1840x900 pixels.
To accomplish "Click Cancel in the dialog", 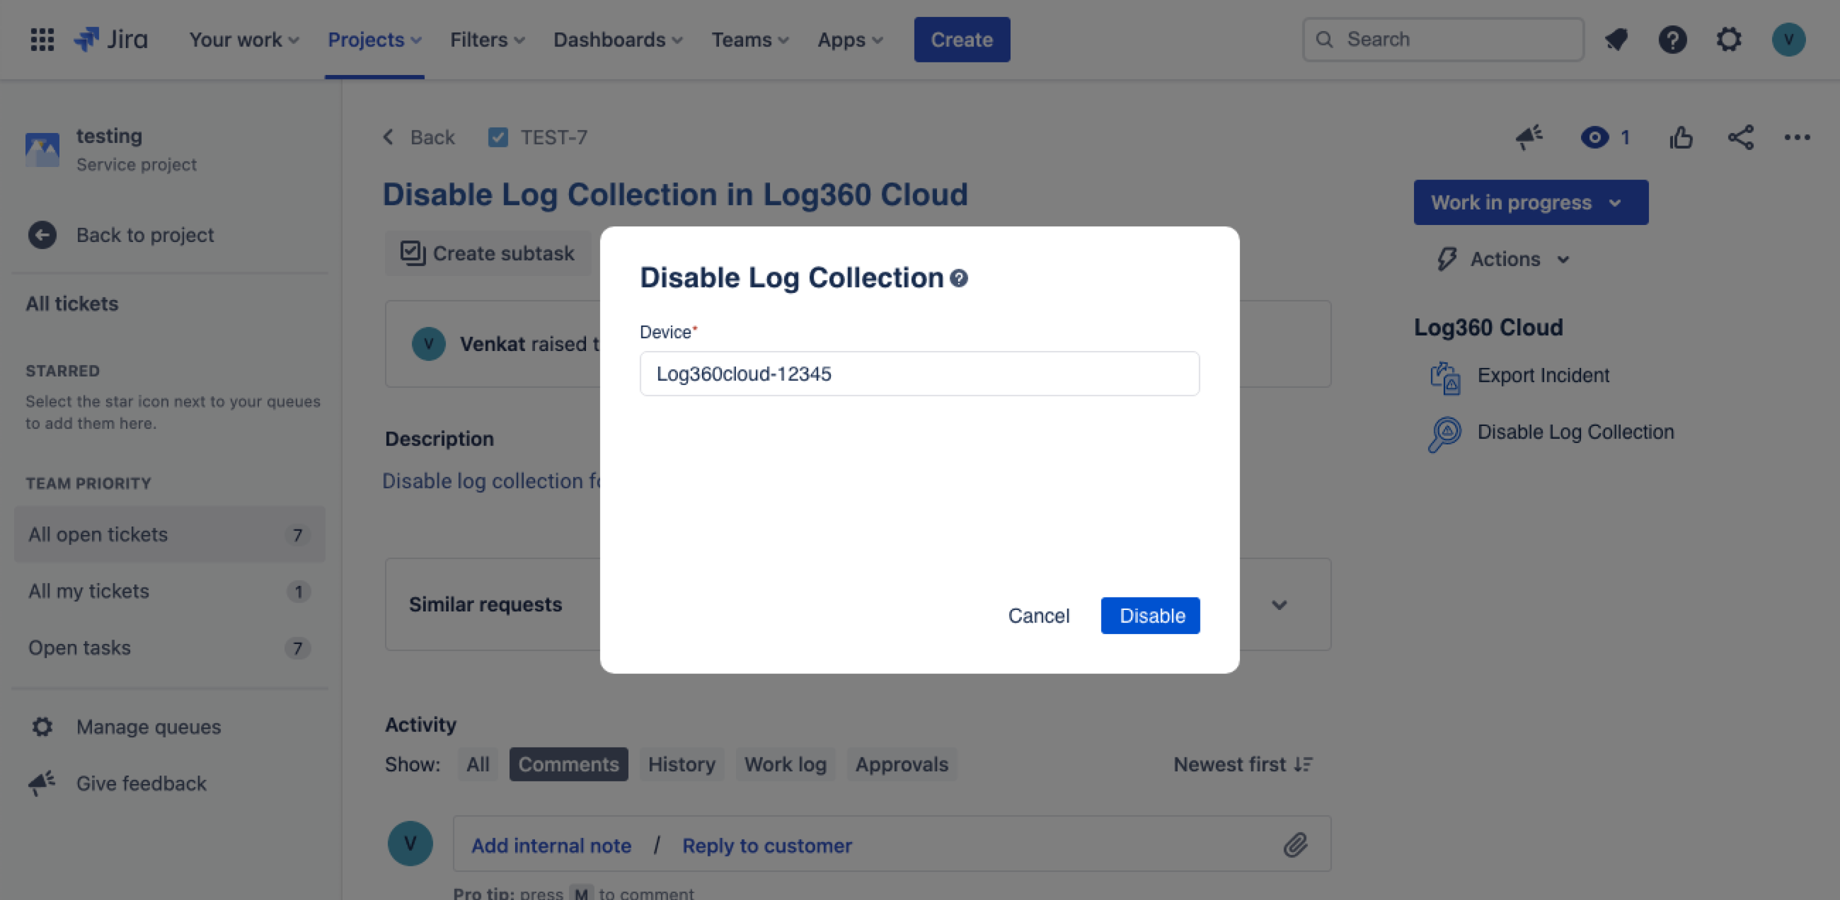I will point(1038,616).
